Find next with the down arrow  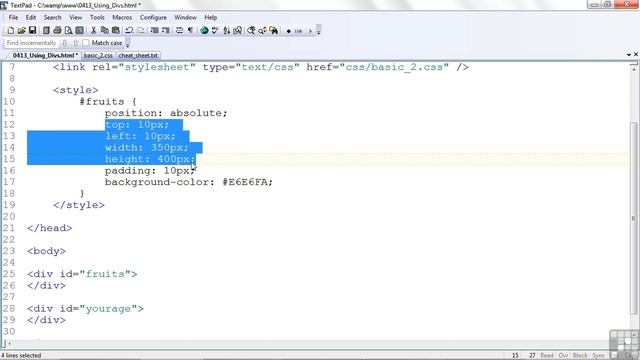[x=64, y=43]
